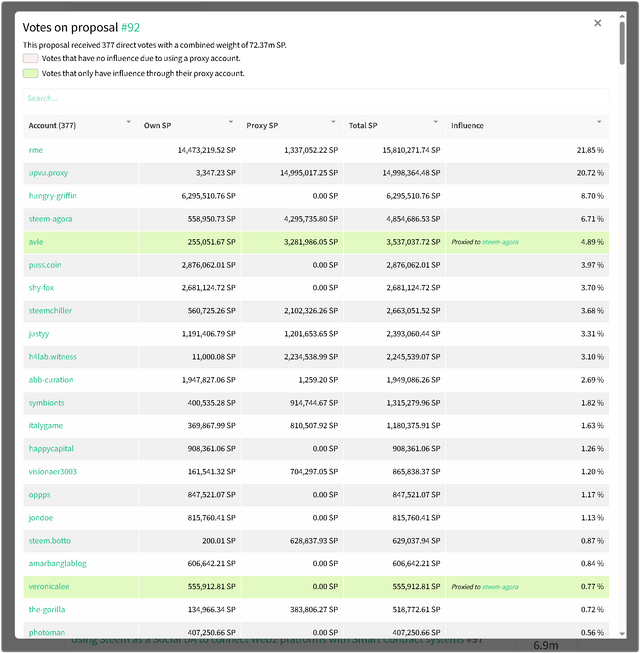
Task: Click the green proxy-influence legend swatch
Action: point(31,73)
